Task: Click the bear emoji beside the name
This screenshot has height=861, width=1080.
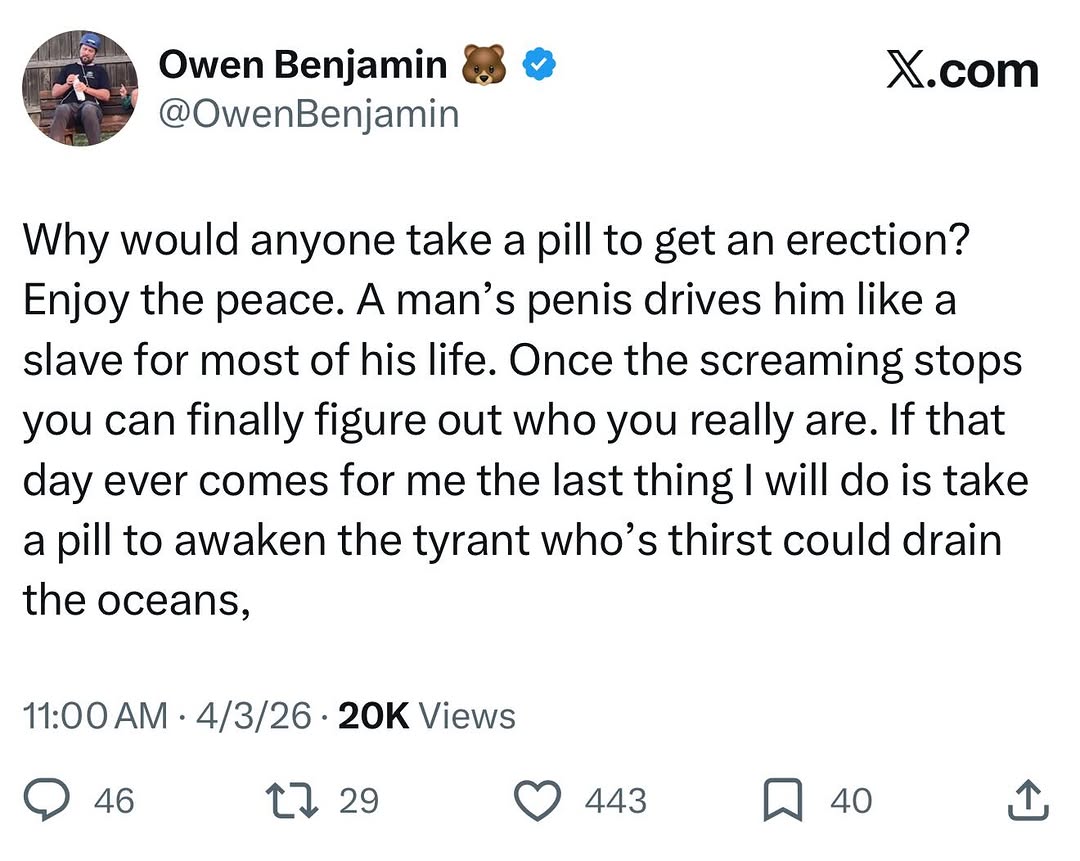Action: 483,66
